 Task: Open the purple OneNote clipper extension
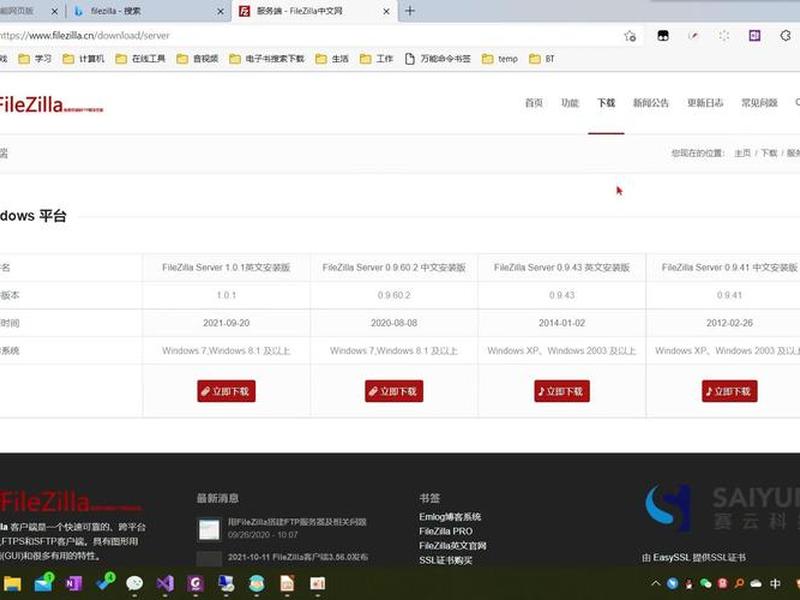[x=754, y=36]
